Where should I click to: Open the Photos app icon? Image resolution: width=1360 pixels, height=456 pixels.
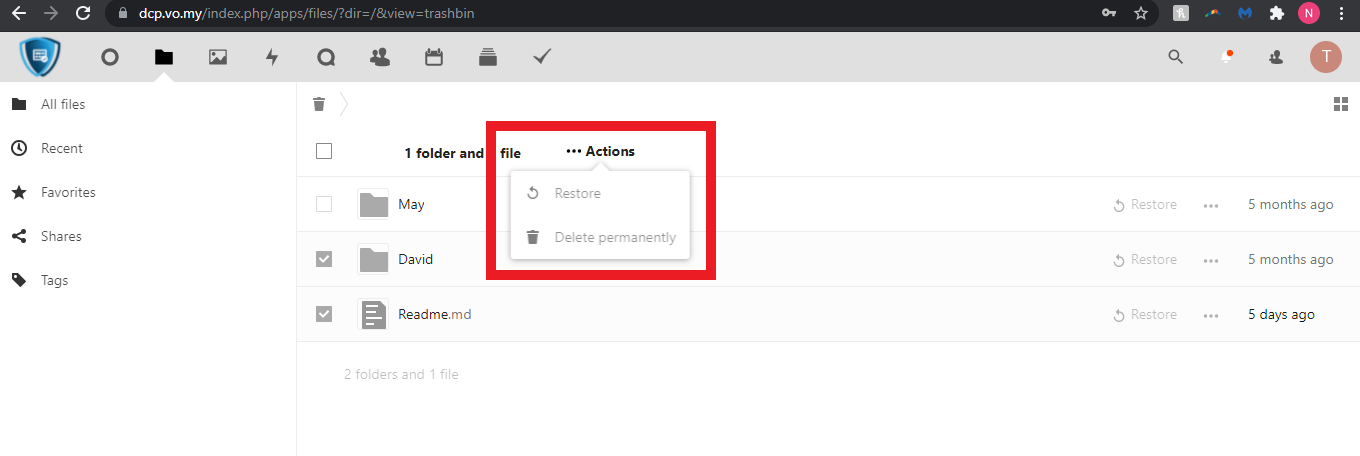tap(218, 58)
